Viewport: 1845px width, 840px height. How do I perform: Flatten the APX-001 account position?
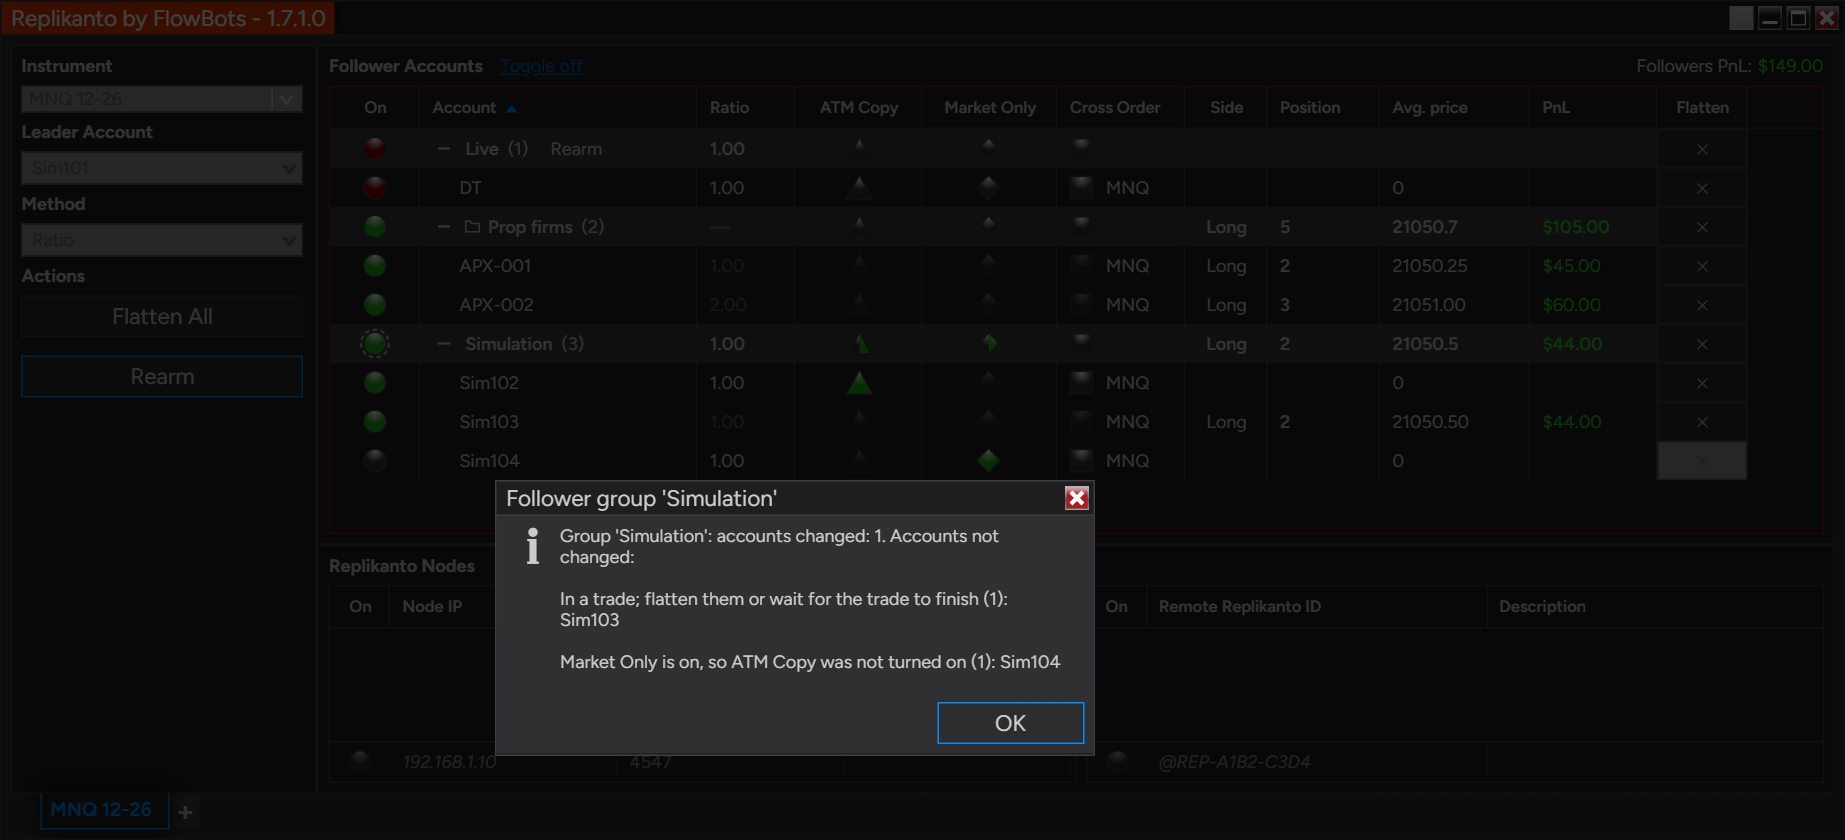pos(1702,266)
